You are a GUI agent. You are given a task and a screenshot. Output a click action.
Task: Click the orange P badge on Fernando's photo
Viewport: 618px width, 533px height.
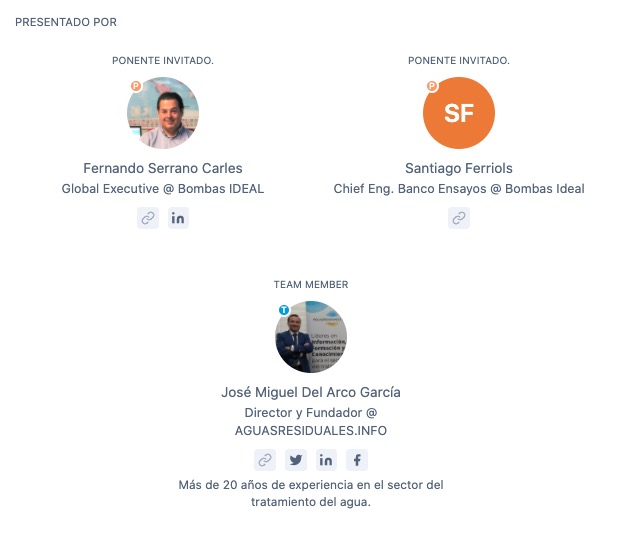pyautogui.click(x=136, y=86)
